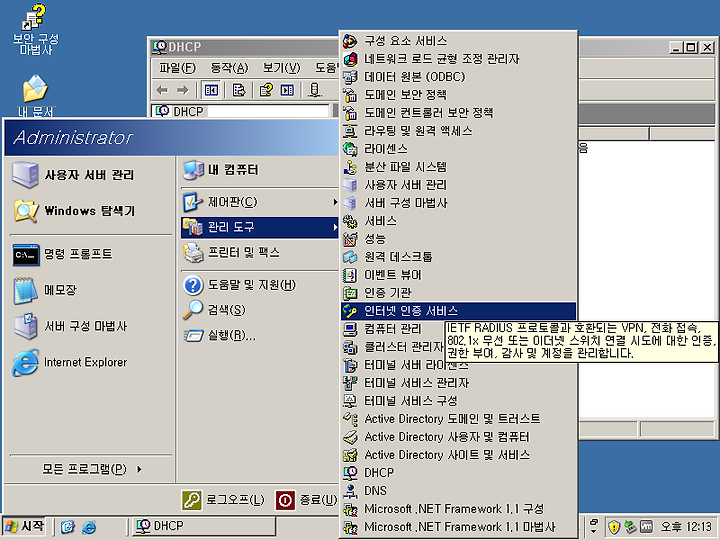Viewport: 720px width, 540px height.
Task: Click the 터미널 서비스 구성 icon
Action: click(x=350, y=401)
